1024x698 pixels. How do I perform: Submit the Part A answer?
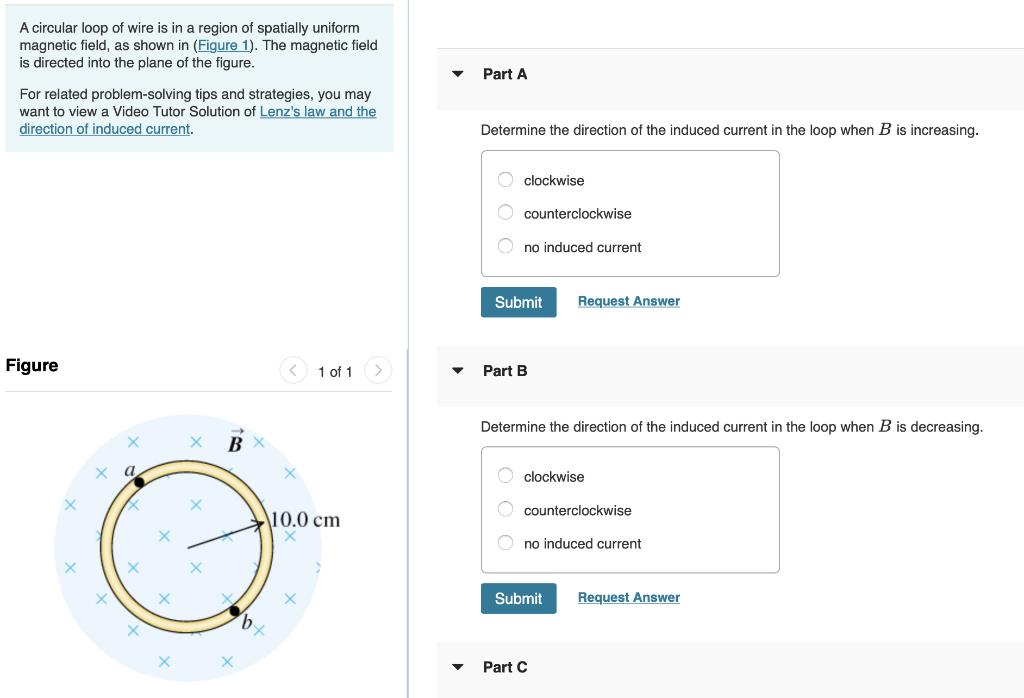point(518,301)
